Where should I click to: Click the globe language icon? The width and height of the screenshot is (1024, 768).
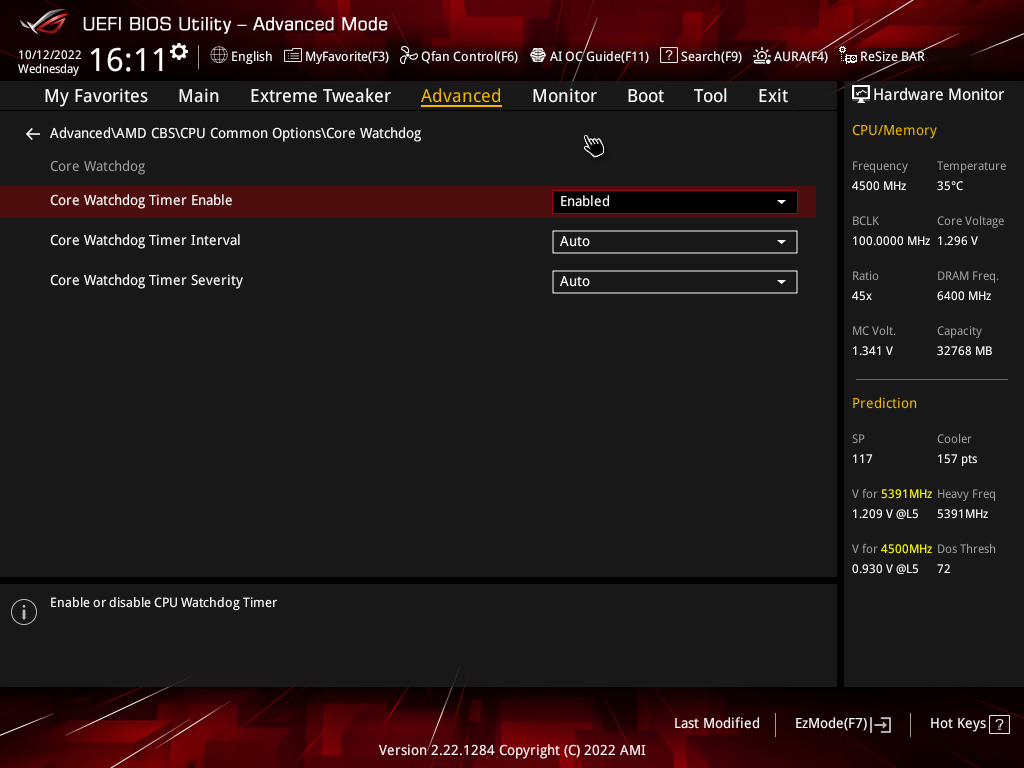pos(219,56)
